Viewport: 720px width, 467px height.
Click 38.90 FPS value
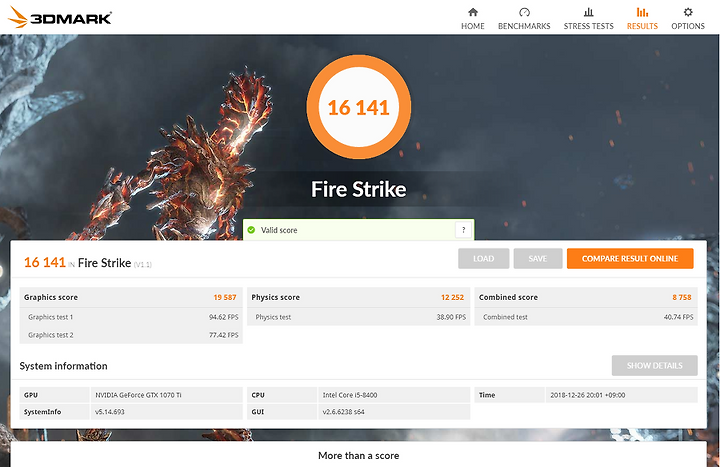(451, 317)
